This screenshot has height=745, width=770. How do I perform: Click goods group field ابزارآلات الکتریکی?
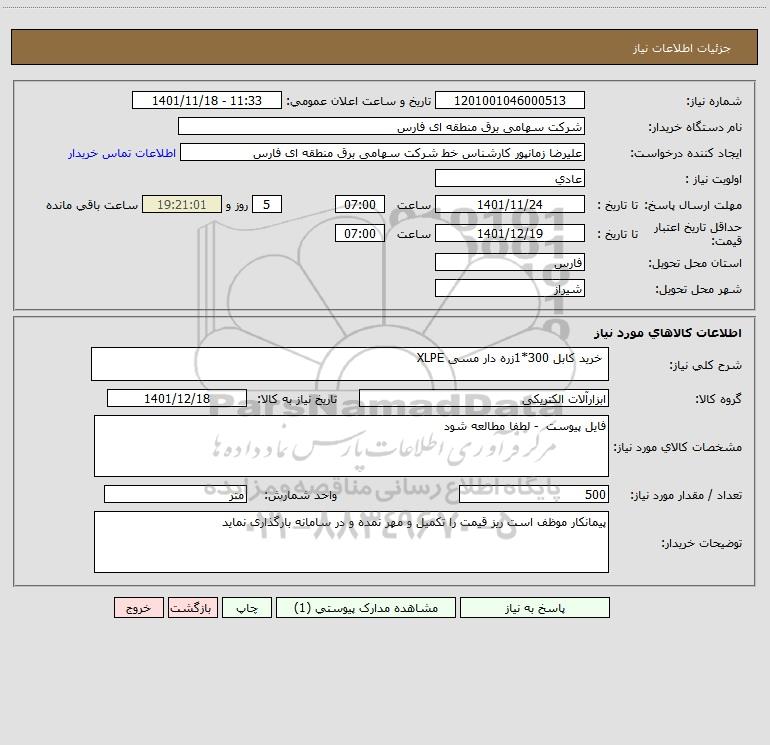tap(484, 398)
